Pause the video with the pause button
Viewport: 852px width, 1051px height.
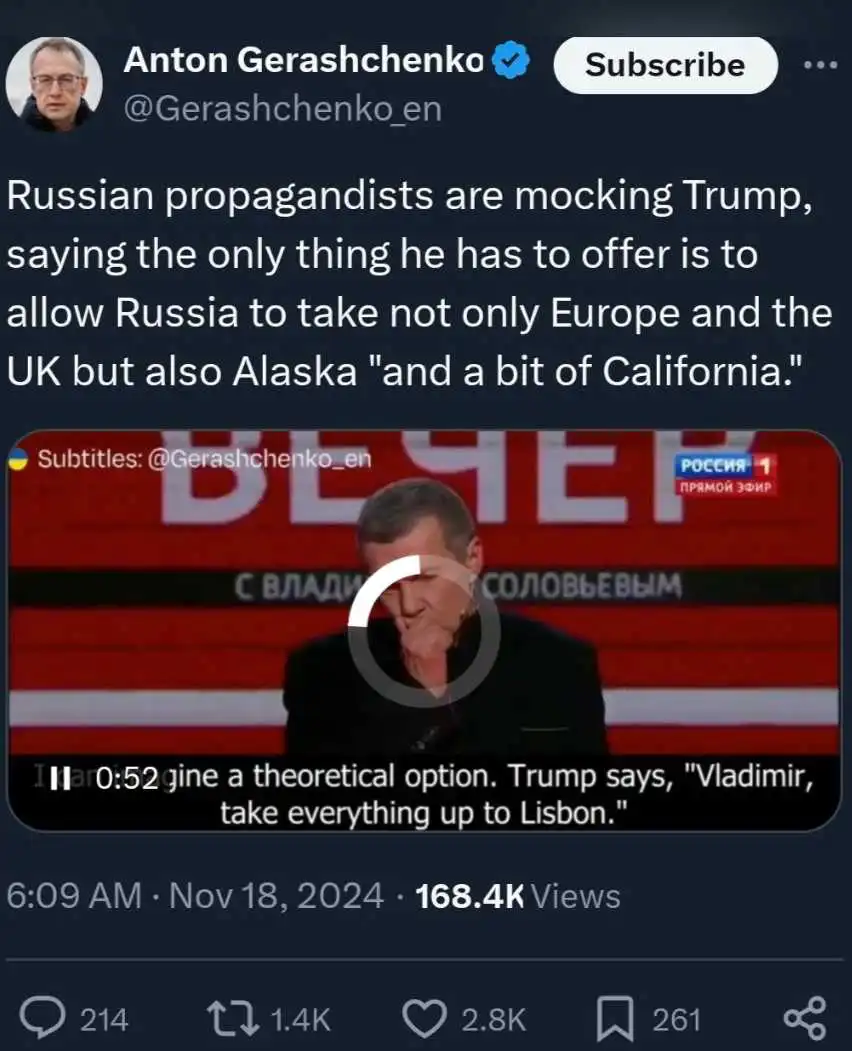[x=61, y=779]
